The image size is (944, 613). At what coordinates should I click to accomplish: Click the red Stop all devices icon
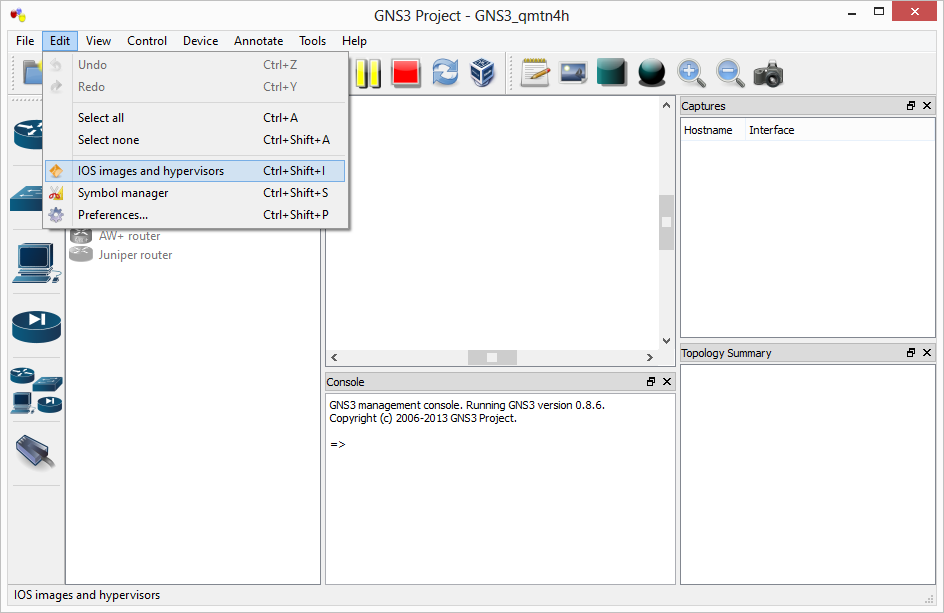pyautogui.click(x=406, y=73)
